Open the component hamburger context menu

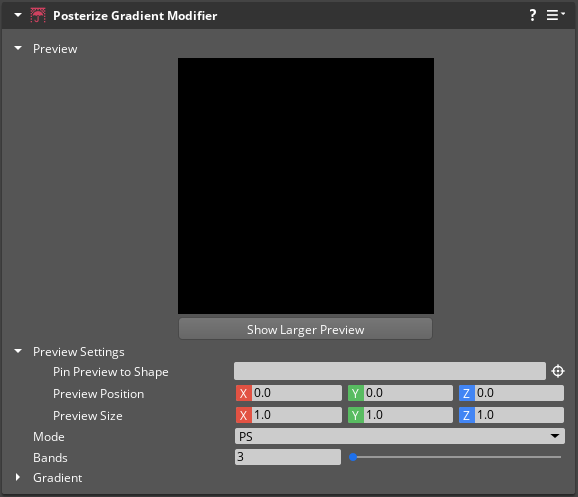click(x=555, y=15)
